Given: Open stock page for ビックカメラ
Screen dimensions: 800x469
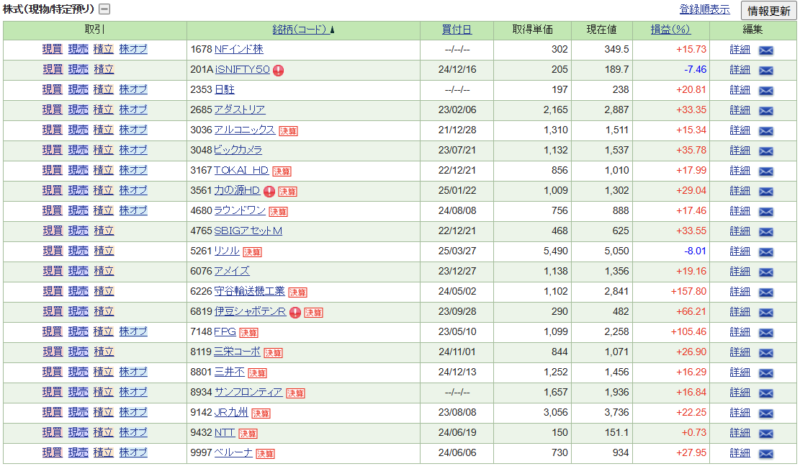Looking at the screenshot, I should [238, 150].
